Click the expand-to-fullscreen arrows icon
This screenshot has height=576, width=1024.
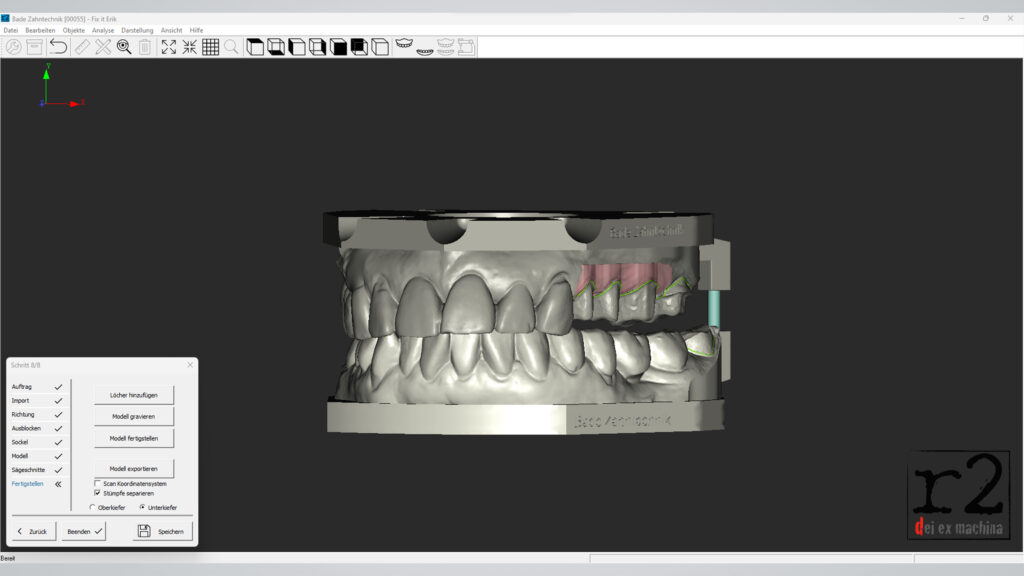[x=168, y=47]
